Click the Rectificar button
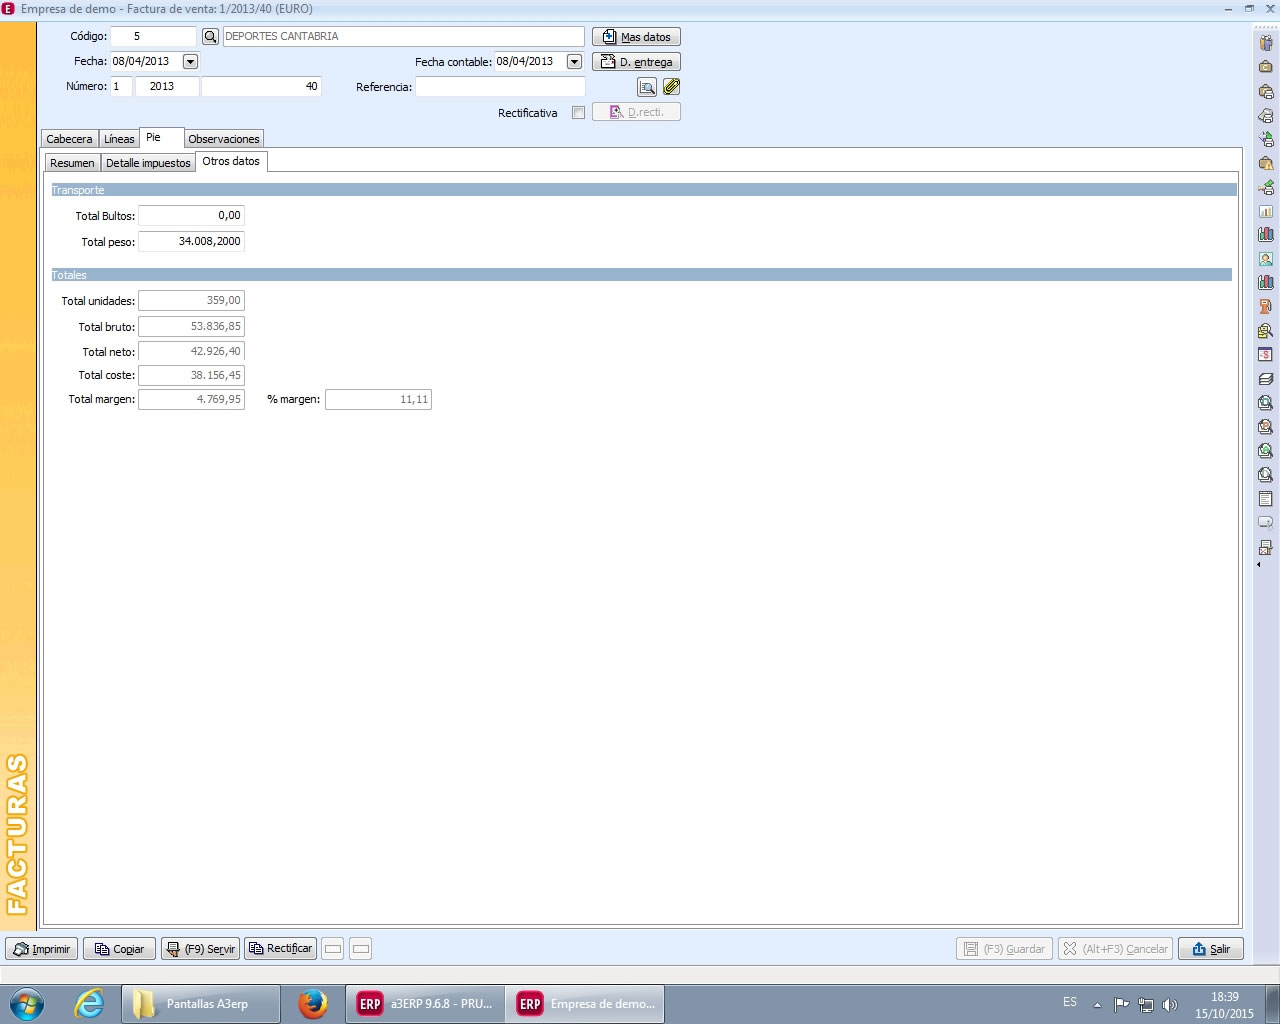Image resolution: width=1280 pixels, height=1024 pixels. [x=281, y=949]
